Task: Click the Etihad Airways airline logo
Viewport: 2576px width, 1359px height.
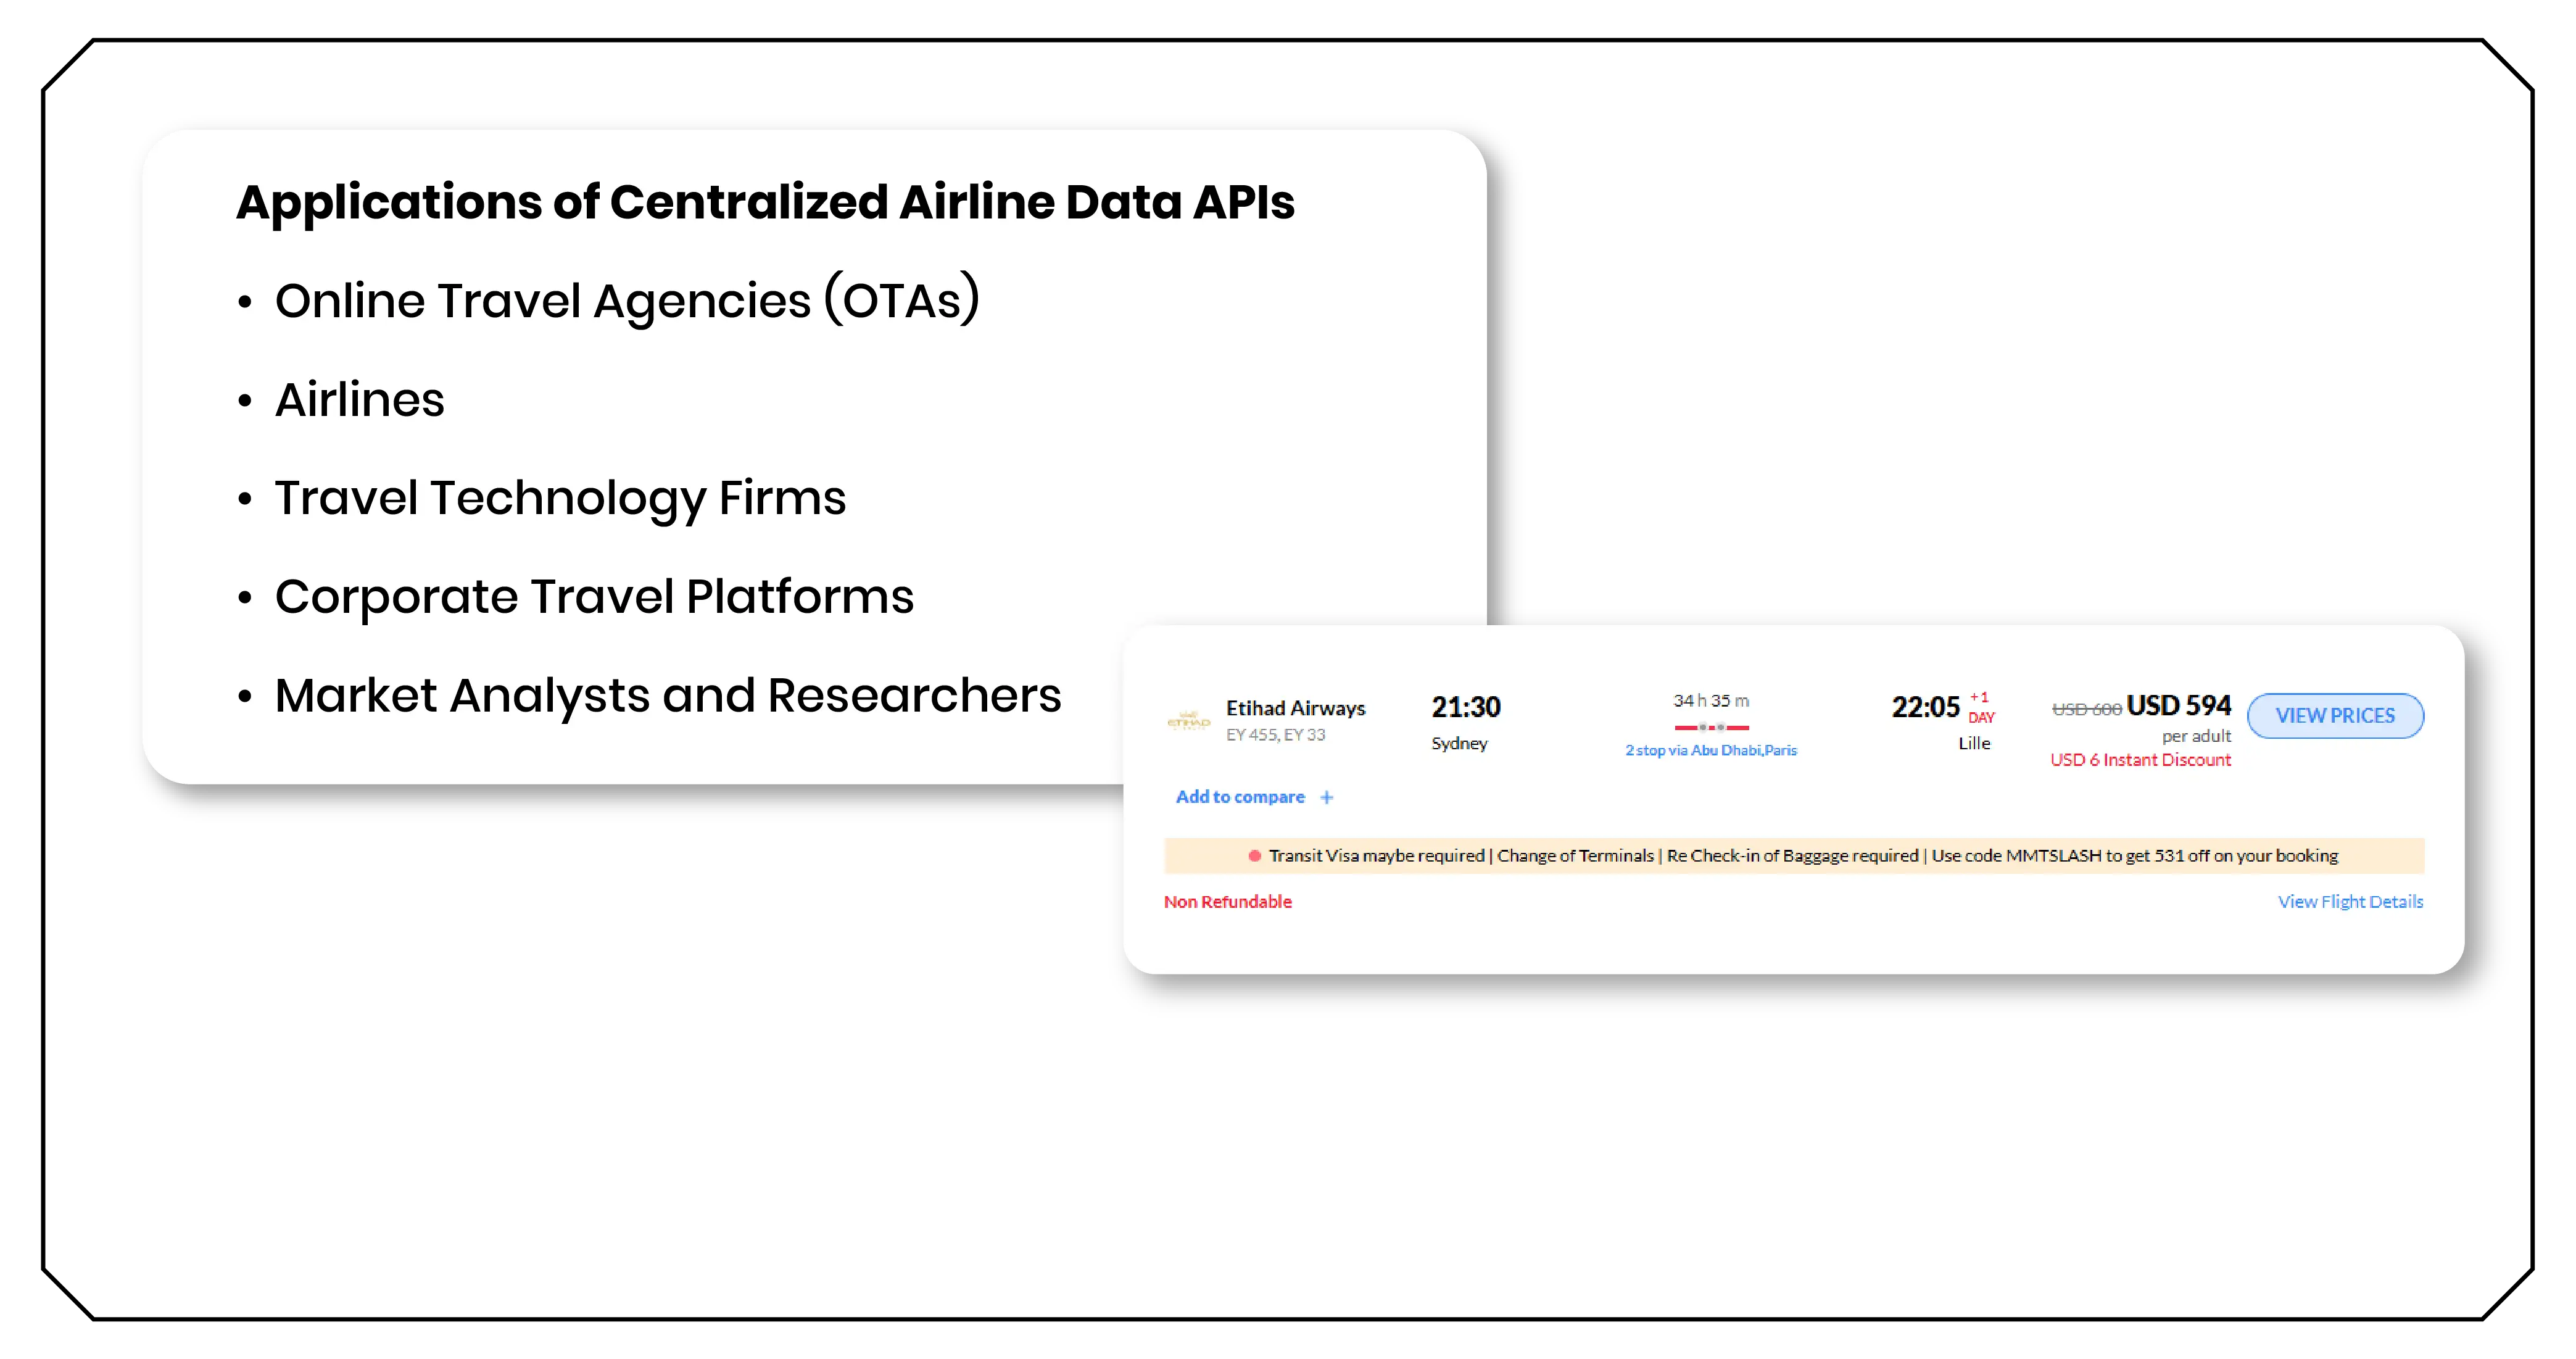Action: click(x=1190, y=720)
